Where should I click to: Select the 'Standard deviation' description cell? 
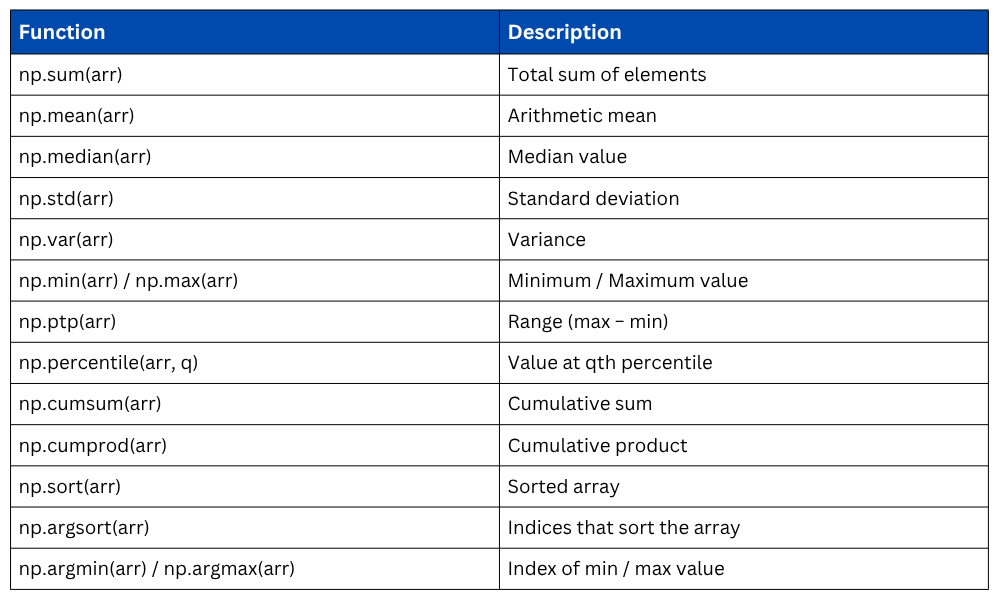[593, 199]
